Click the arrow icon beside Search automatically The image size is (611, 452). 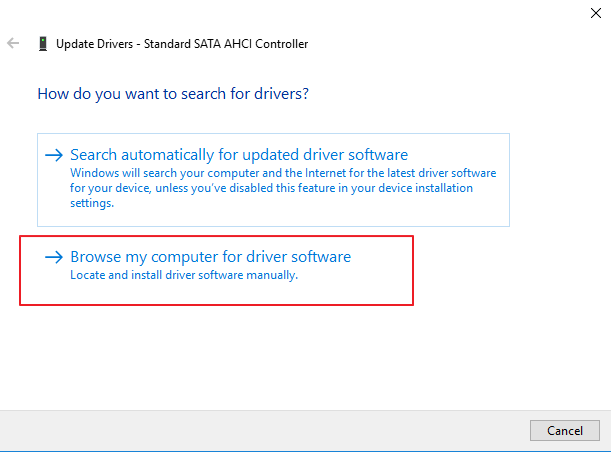pyautogui.click(x=54, y=155)
